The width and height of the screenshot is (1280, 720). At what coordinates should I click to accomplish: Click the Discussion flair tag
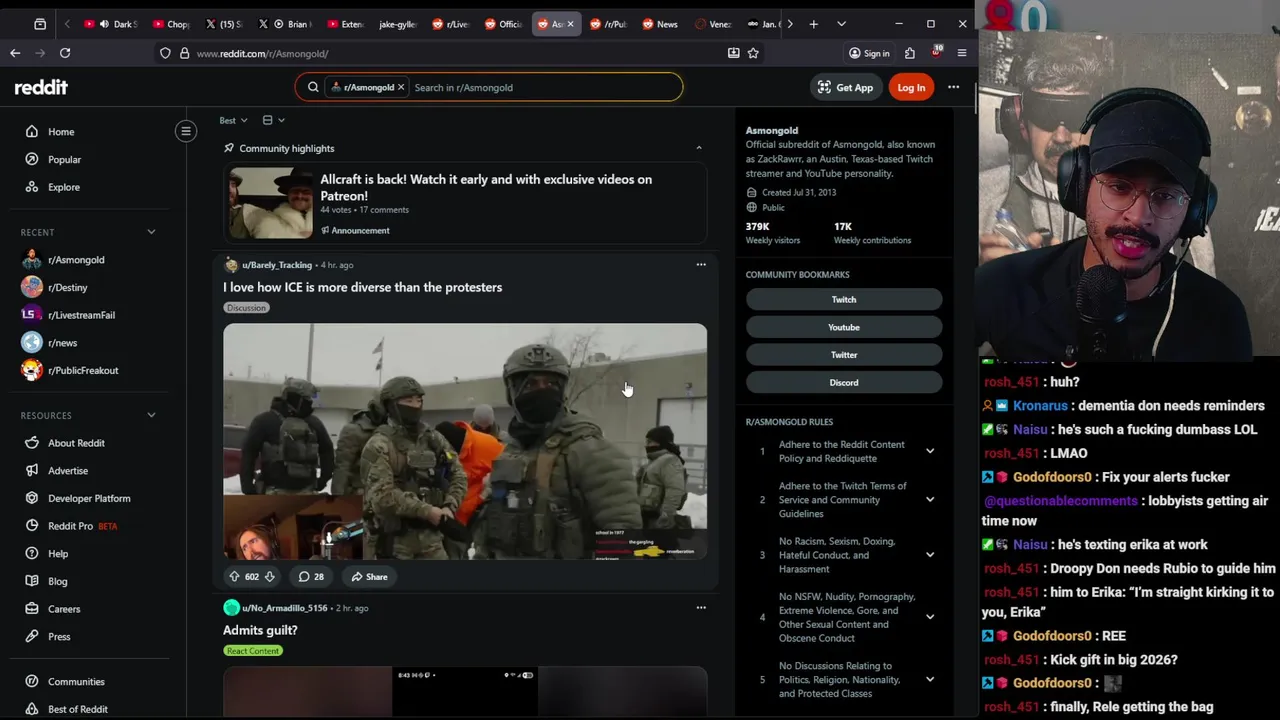click(246, 308)
